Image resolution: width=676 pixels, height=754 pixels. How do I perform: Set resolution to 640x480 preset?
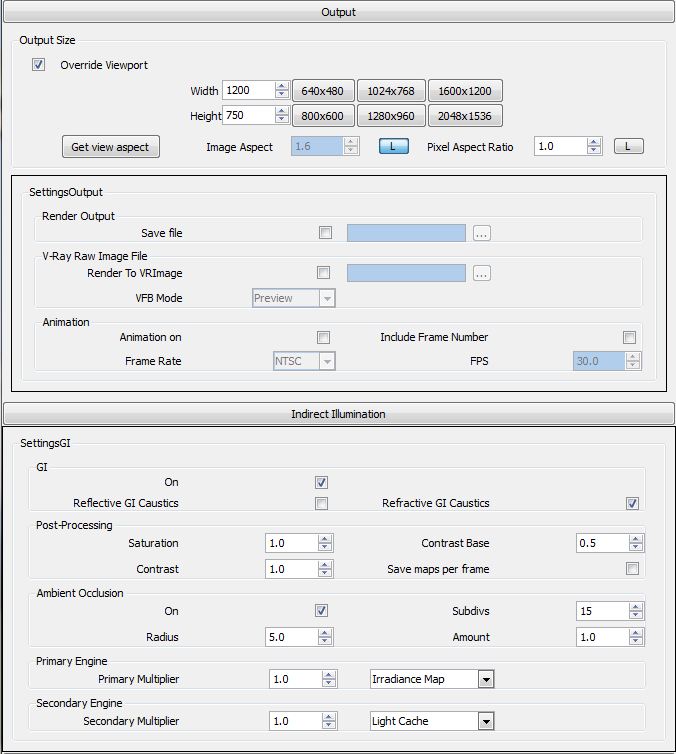323,91
